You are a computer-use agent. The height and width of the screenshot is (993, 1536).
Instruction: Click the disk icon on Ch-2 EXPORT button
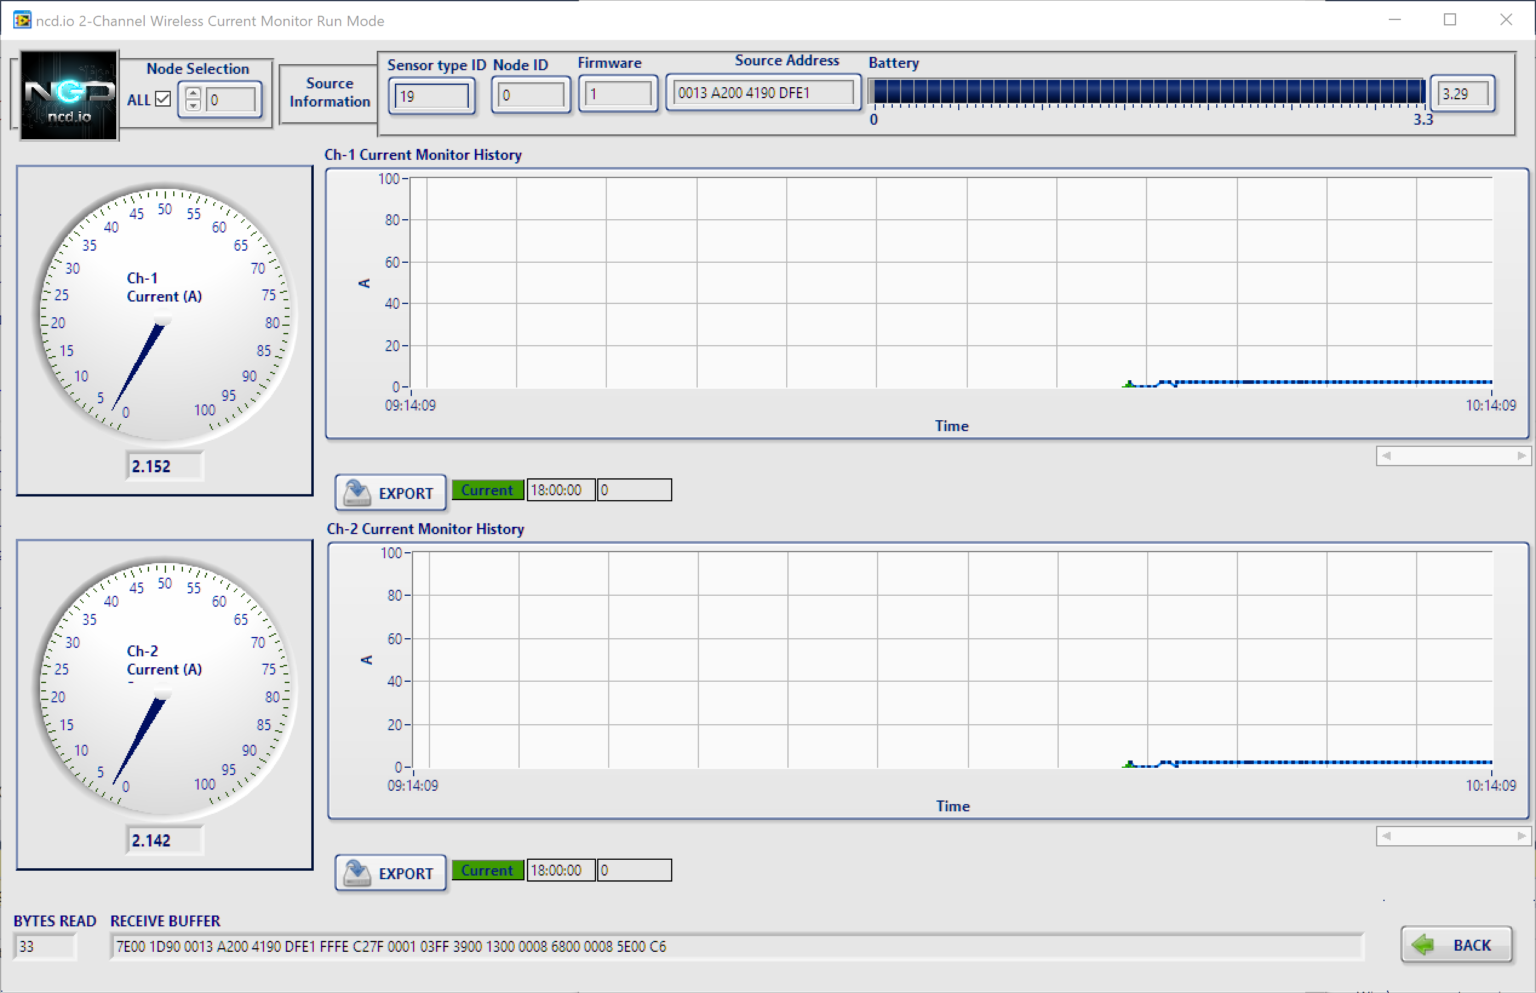pos(357,871)
